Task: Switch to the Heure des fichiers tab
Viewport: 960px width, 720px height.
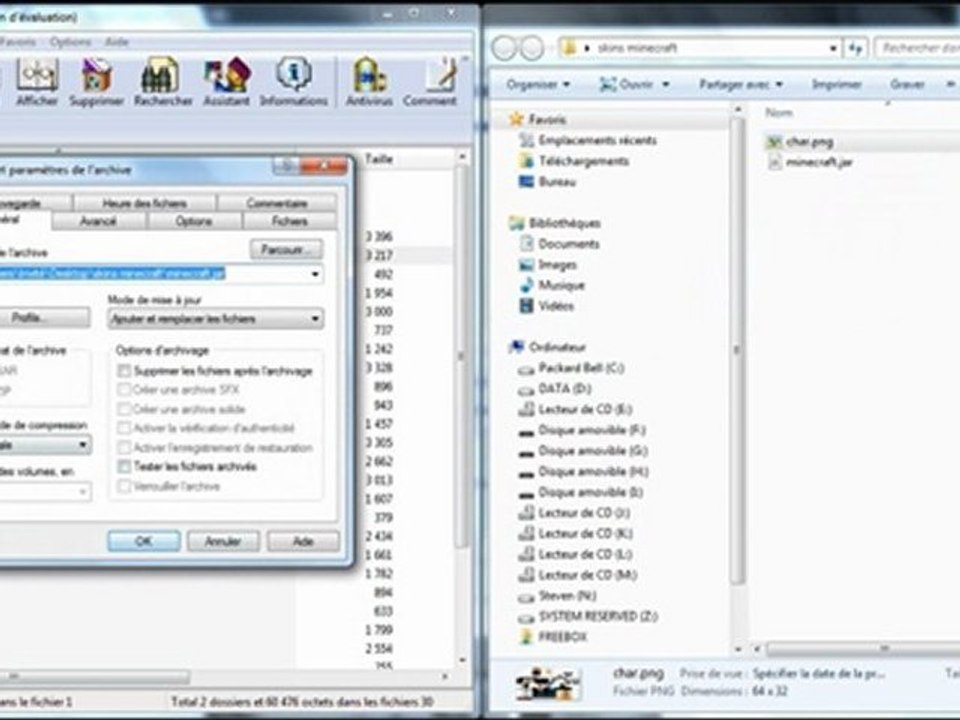Action: pos(144,203)
